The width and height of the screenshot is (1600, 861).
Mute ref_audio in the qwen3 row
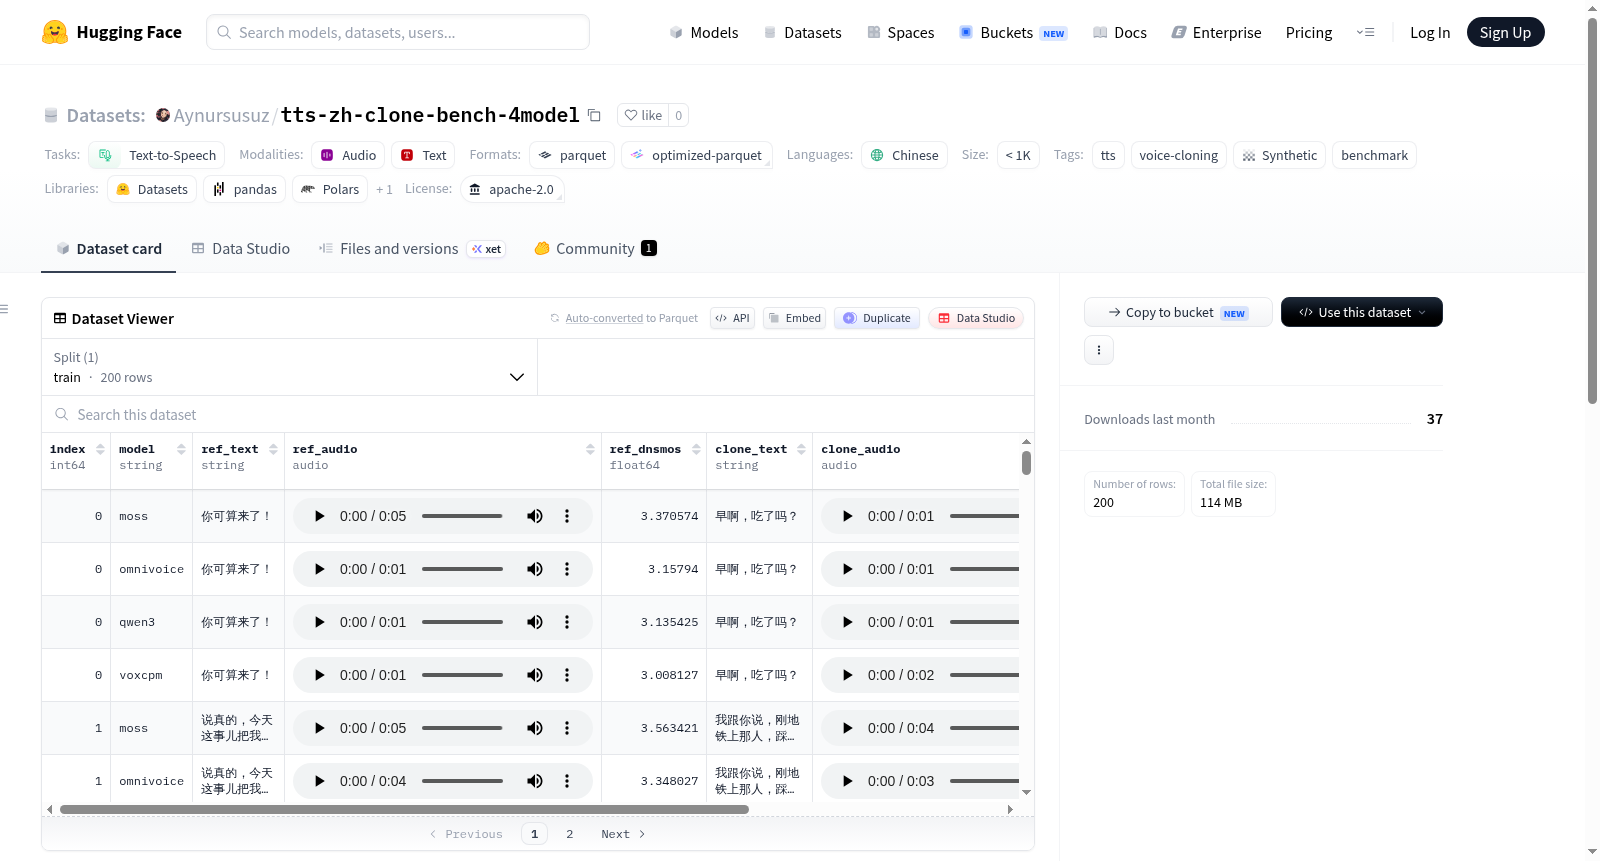coord(535,622)
